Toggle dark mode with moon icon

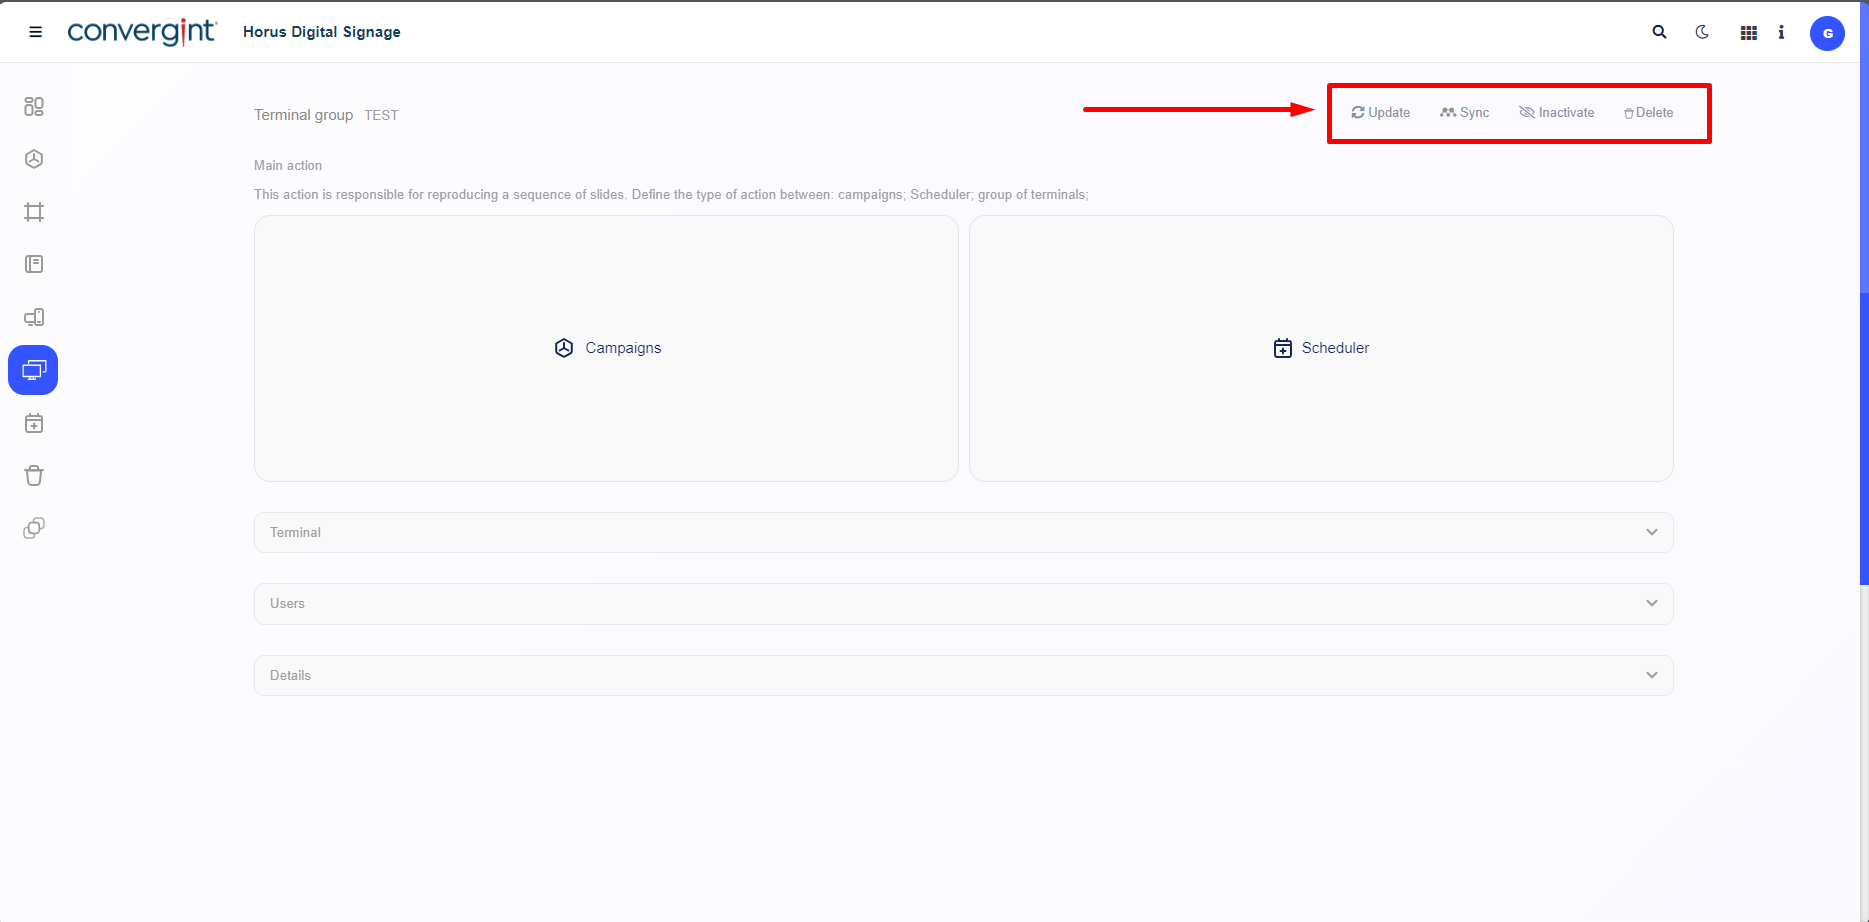point(1702,32)
